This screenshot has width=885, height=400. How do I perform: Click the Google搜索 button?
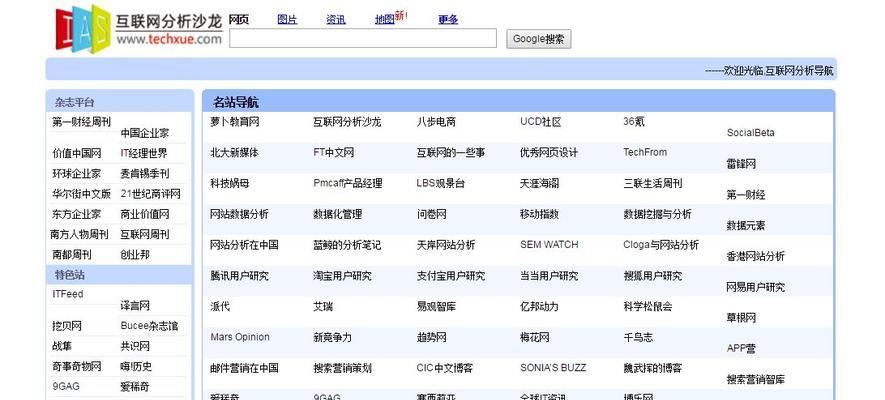click(538, 39)
